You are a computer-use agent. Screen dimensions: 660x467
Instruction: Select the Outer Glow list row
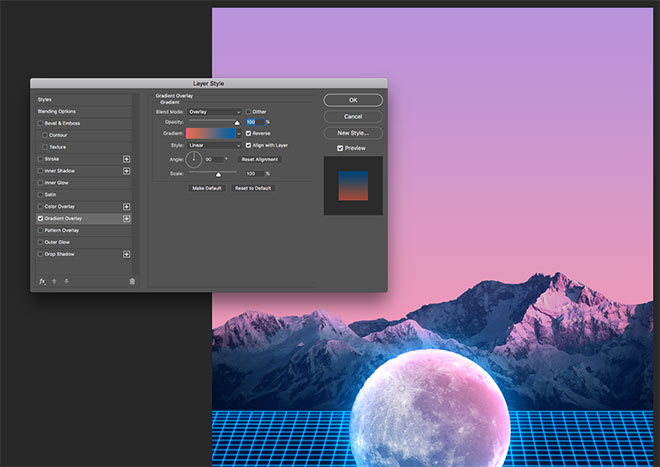(84, 242)
